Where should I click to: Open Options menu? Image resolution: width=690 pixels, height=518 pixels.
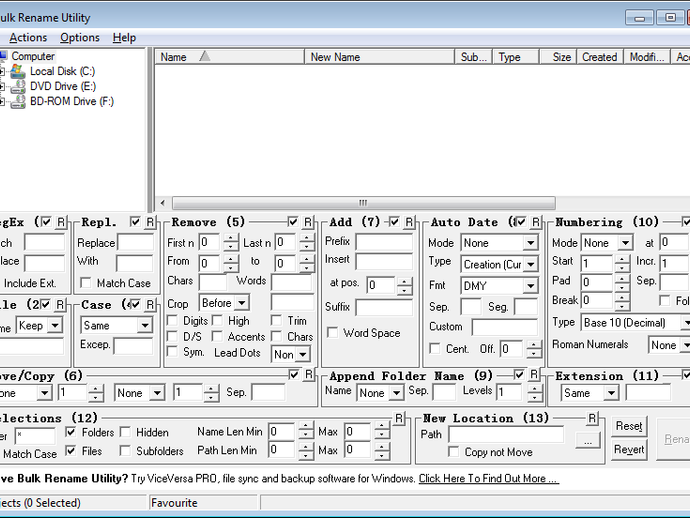click(80, 38)
